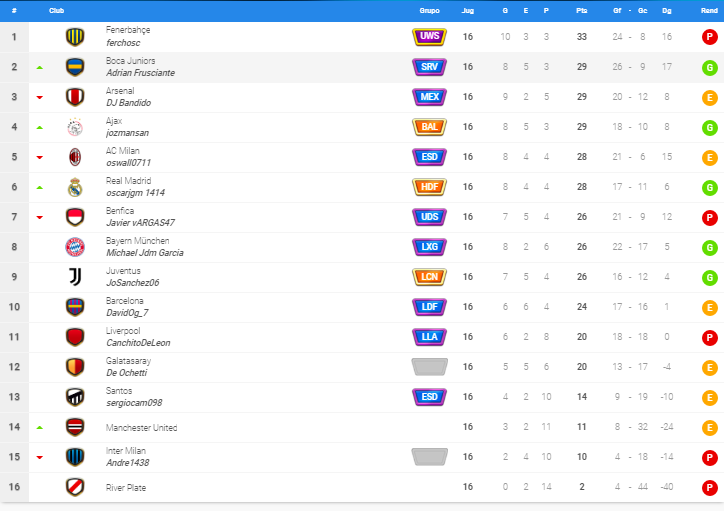Sort by the Grupo column header
The image size is (724, 511).
pyautogui.click(x=429, y=11)
